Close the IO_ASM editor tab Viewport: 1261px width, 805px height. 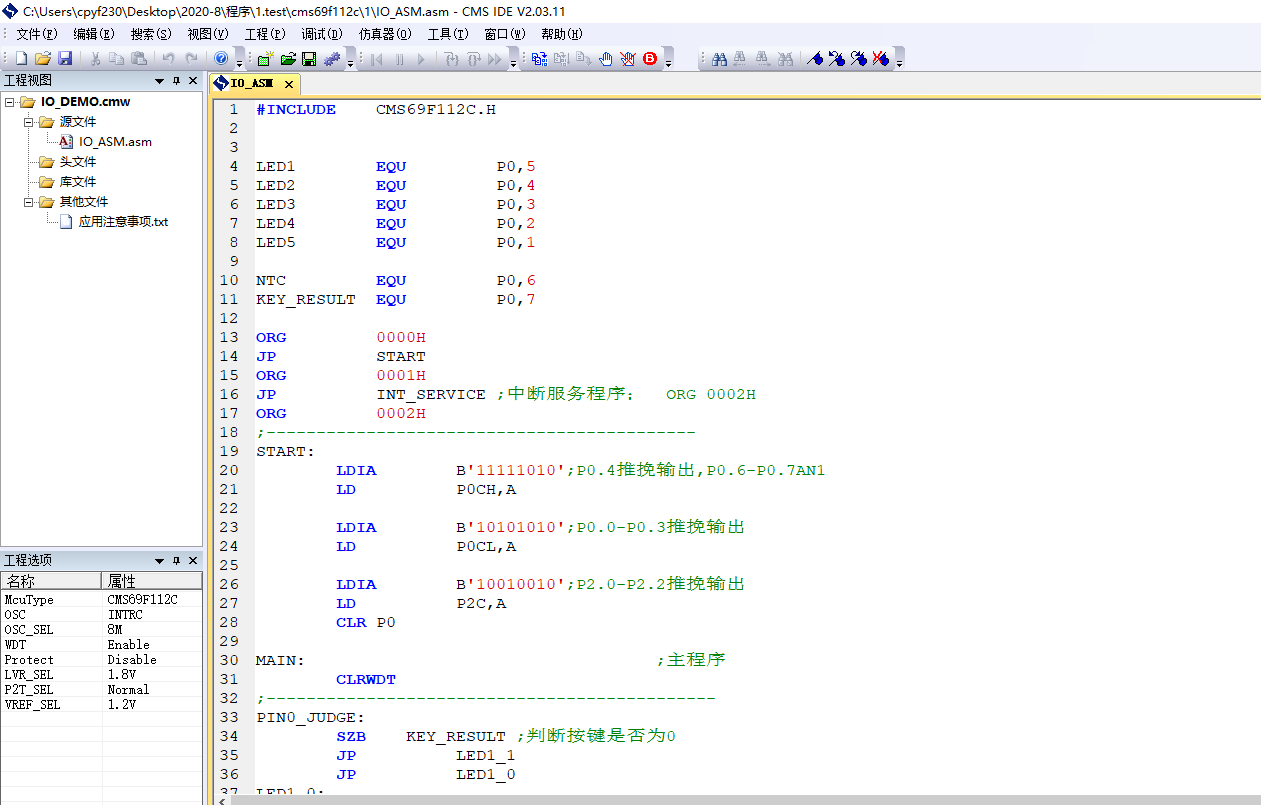tap(289, 84)
